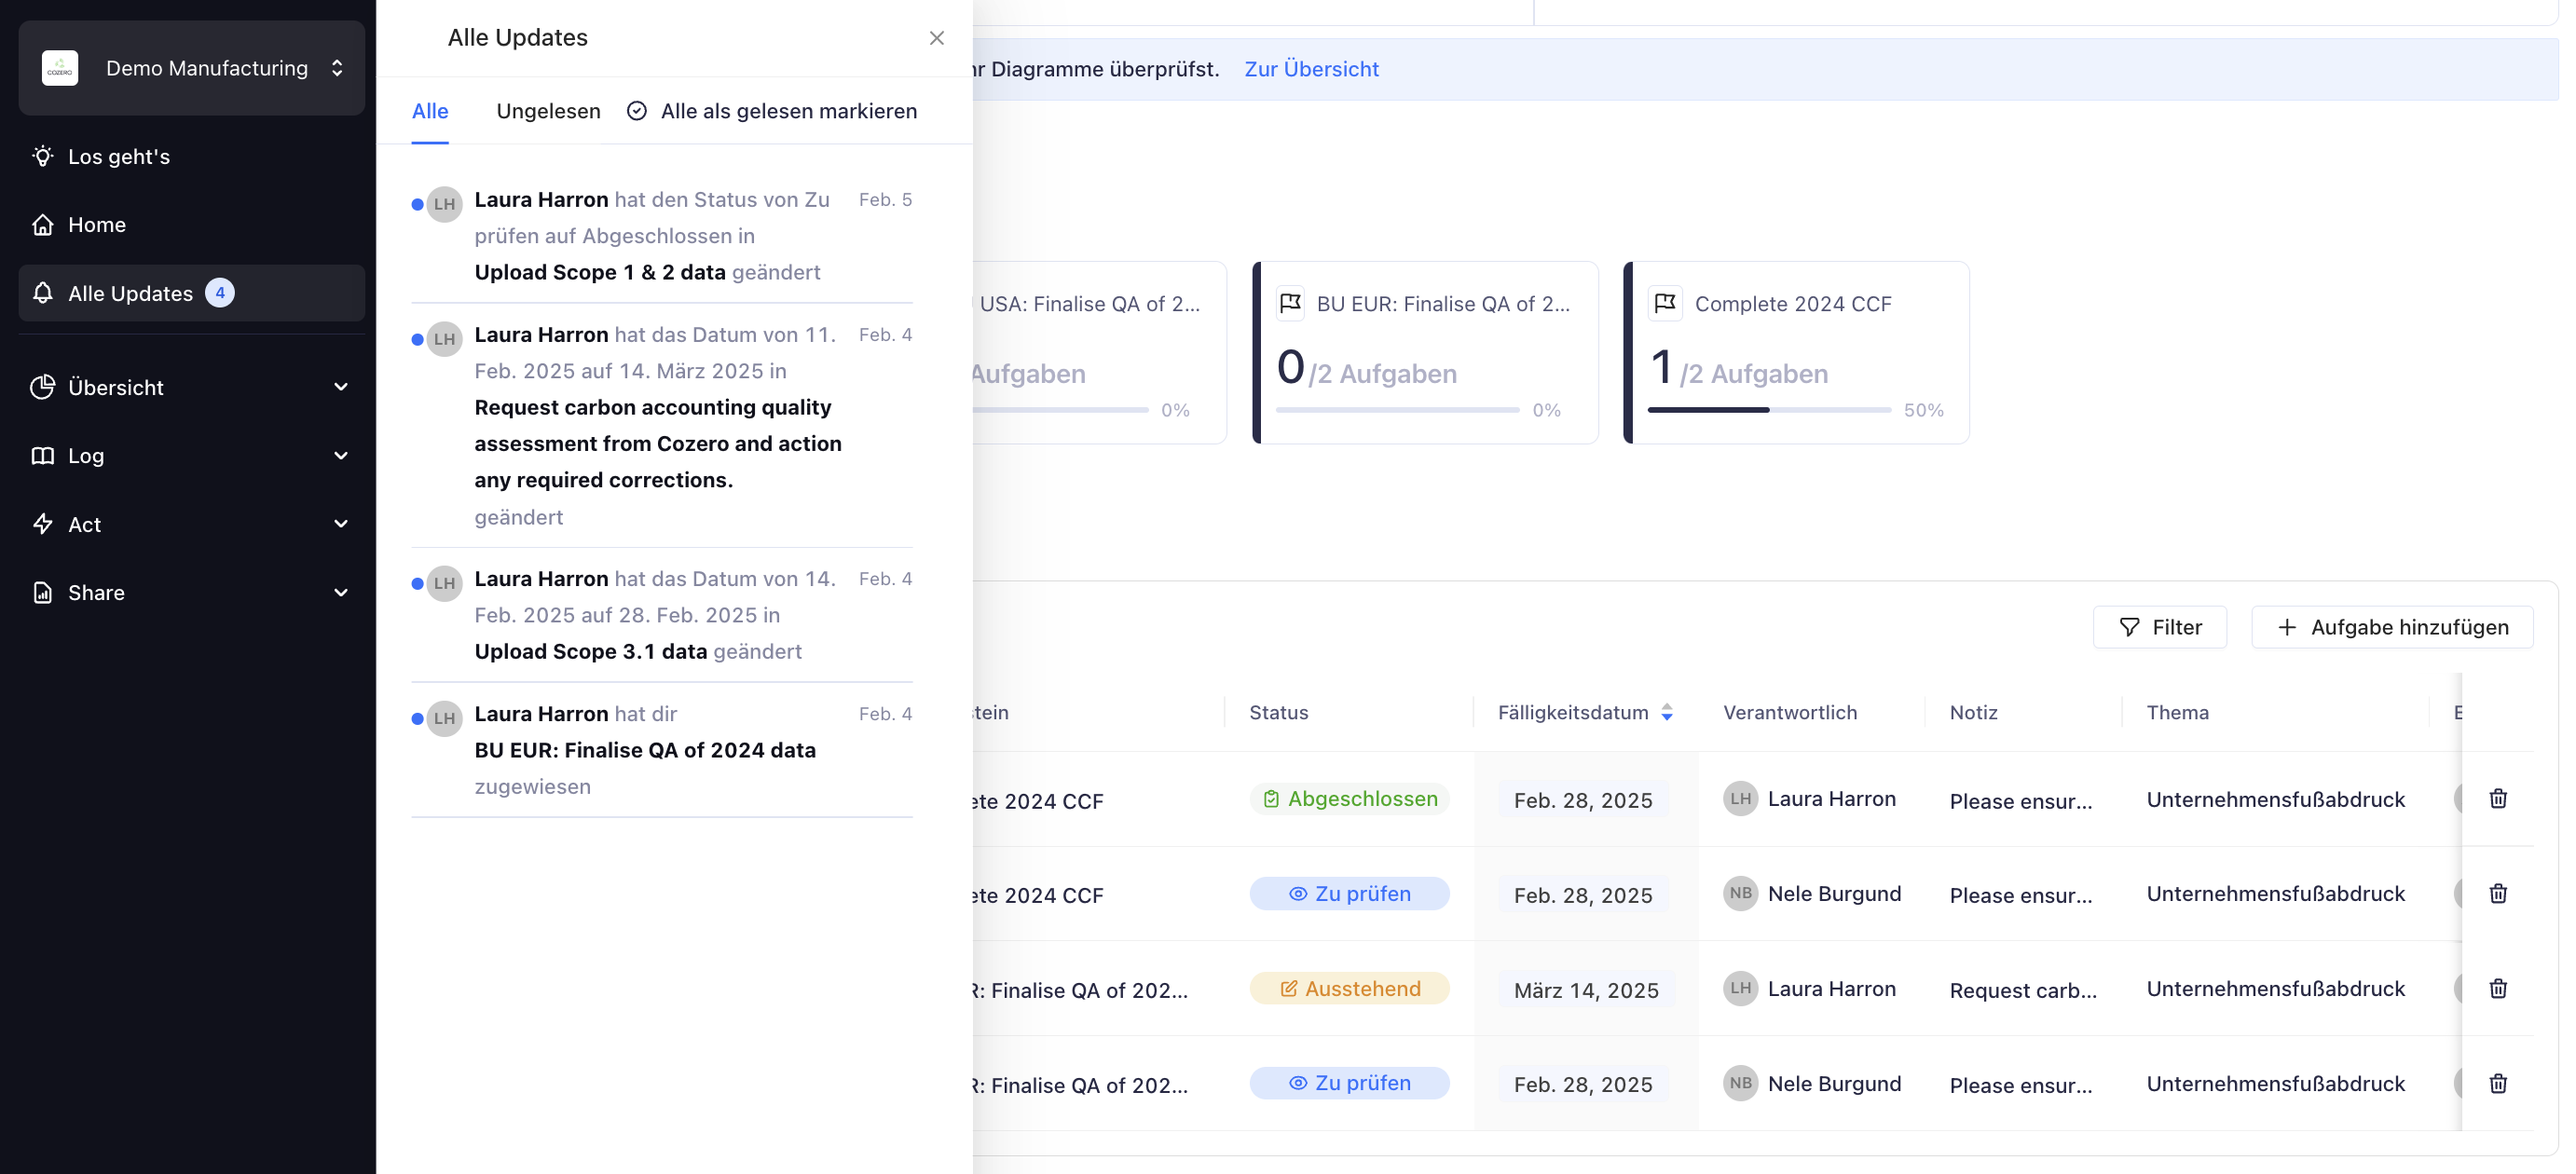Mark all updates as read
The image size is (2576, 1174).
772,111
